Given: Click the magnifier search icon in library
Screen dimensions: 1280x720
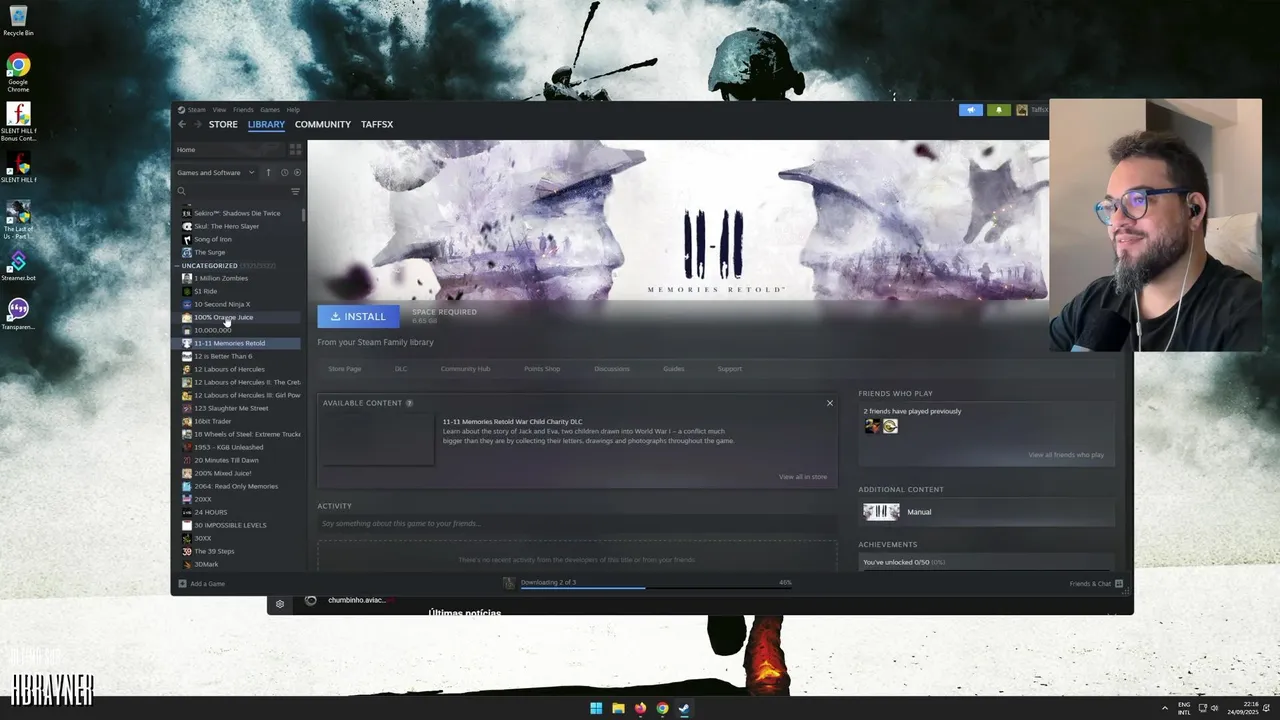Looking at the screenshot, I should pyautogui.click(x=181, y=191).
